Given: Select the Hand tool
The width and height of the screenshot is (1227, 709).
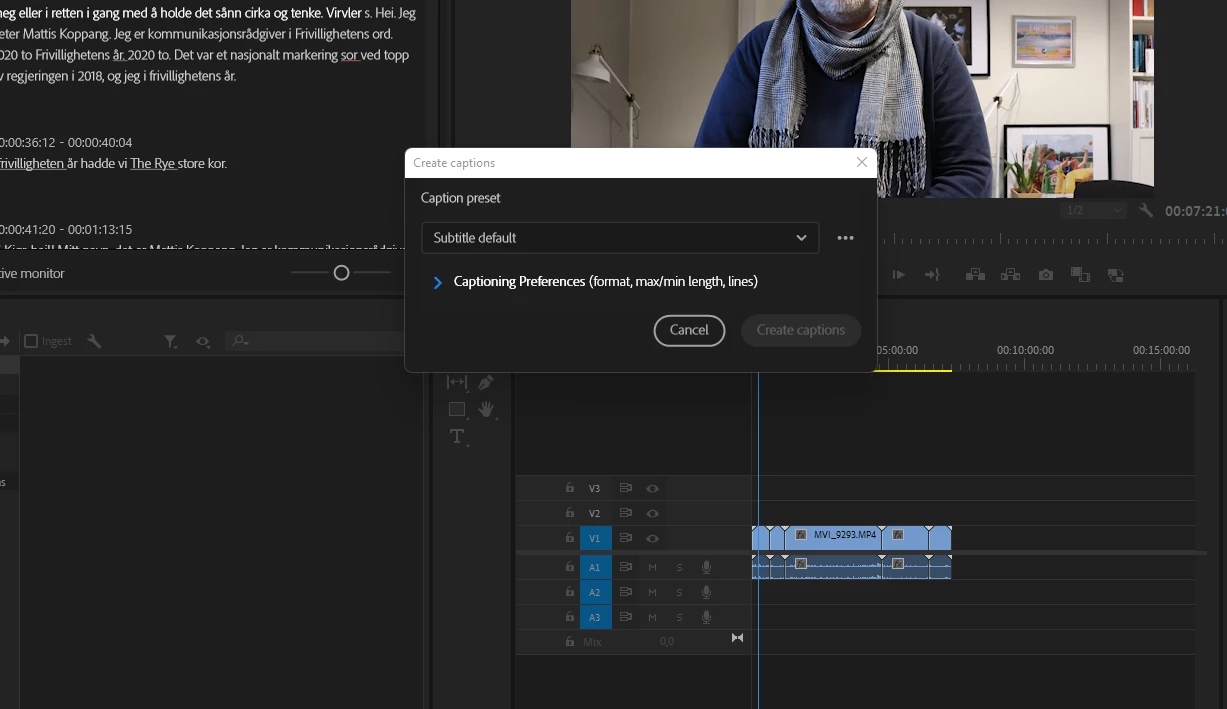Looking at the screenshot, I should point(487,409).
